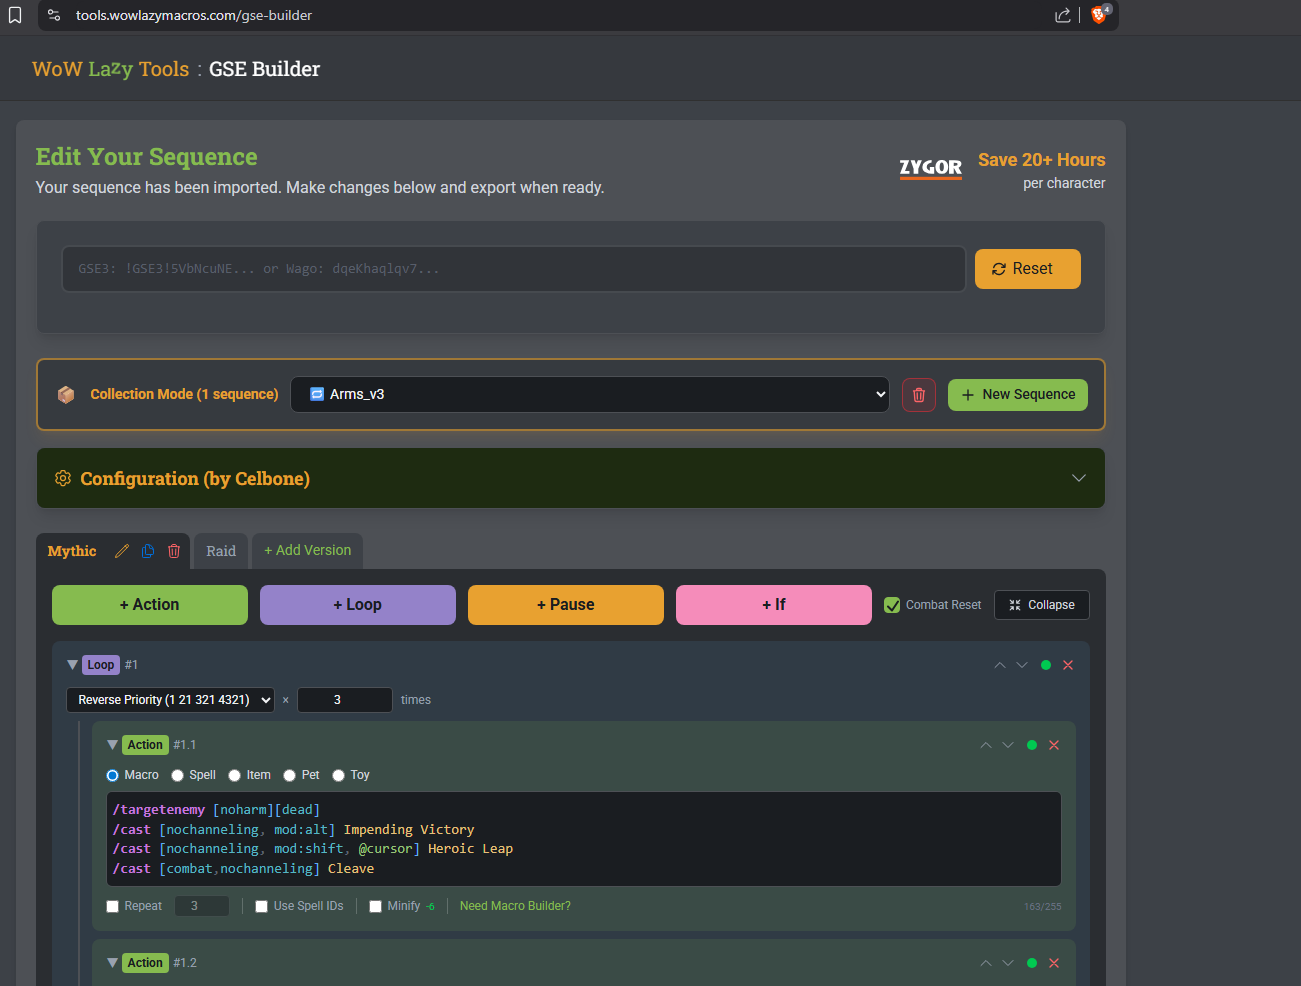Move Action #1.1 down with the arrow

pos(1008,745)
